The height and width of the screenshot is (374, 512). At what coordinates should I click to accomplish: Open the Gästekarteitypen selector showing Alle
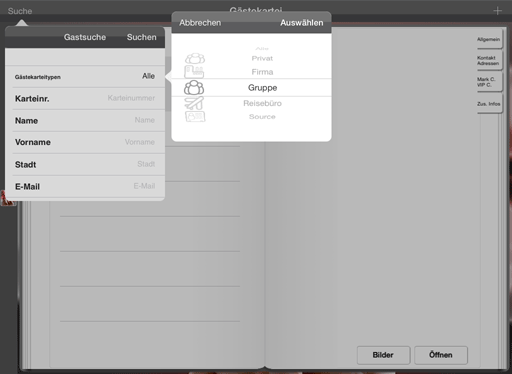coord(85,77)
